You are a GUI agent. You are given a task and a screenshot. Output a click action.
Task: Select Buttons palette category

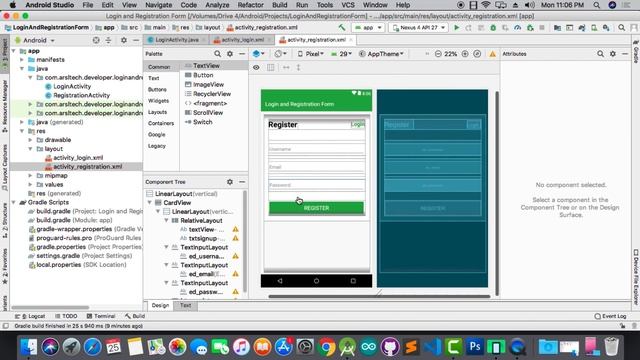click(x=157, y=89)
